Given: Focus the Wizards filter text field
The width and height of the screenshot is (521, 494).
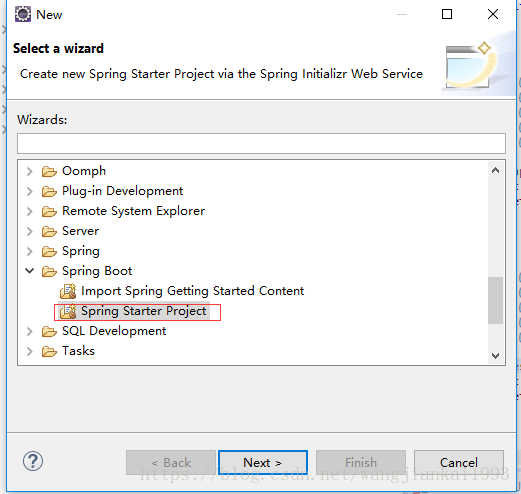Looking at the screenshot, I should pyautogui.click(x=261, y=143).
